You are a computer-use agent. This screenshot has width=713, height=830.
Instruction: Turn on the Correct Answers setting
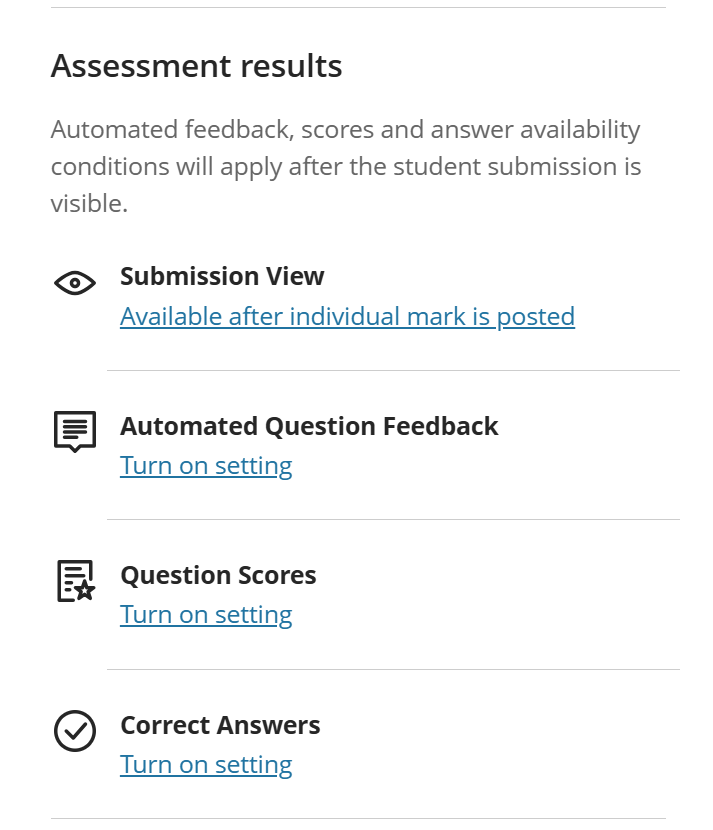click(206, 765)
